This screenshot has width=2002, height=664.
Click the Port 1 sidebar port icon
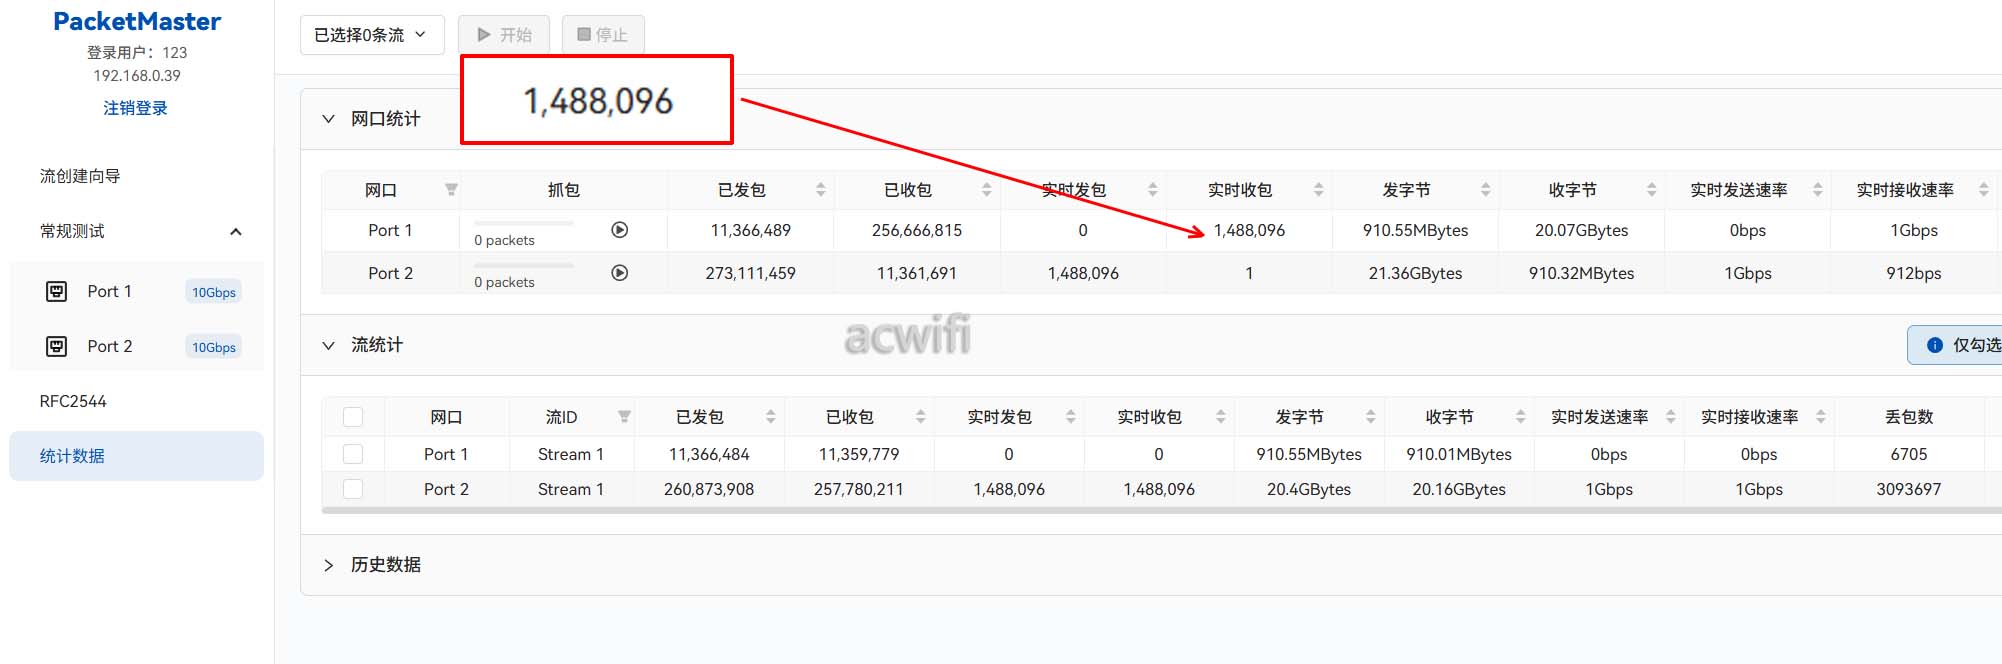57,291
